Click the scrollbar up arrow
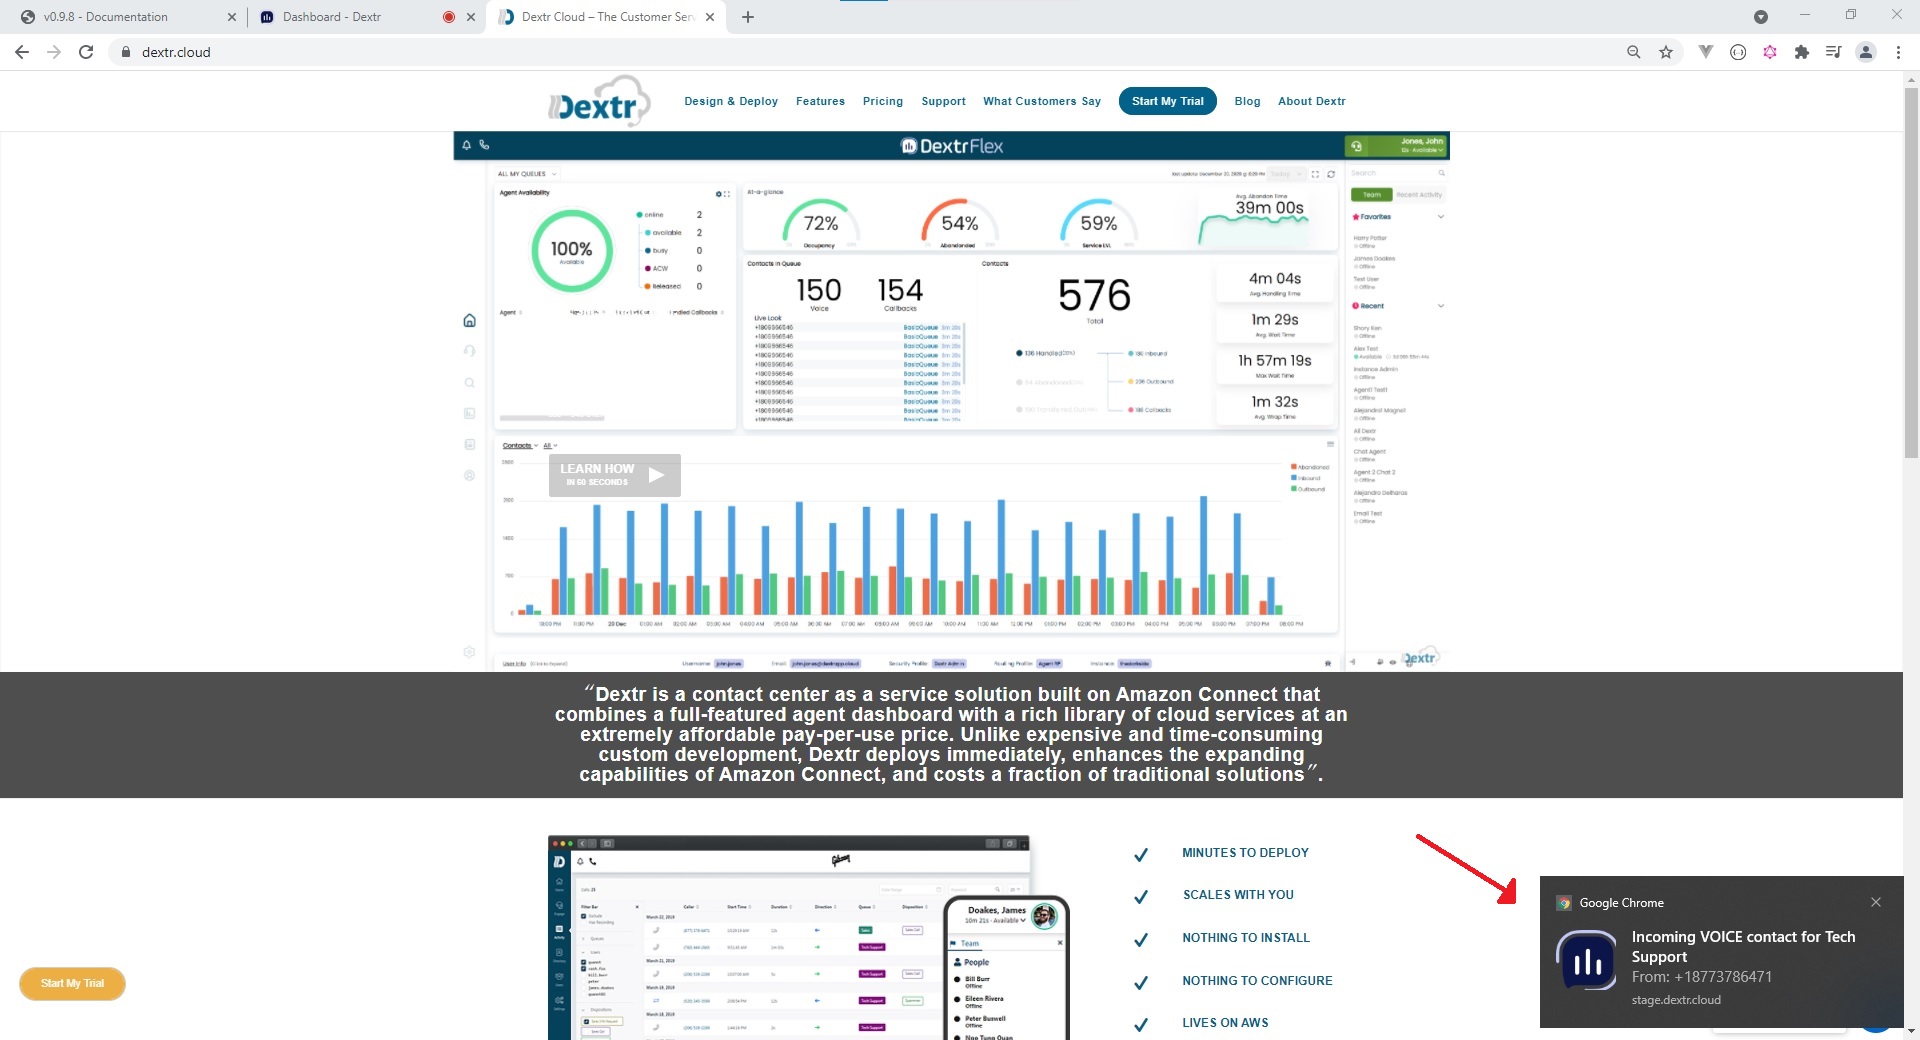Screen dimensions: 1920x1040 [1911, 79]
